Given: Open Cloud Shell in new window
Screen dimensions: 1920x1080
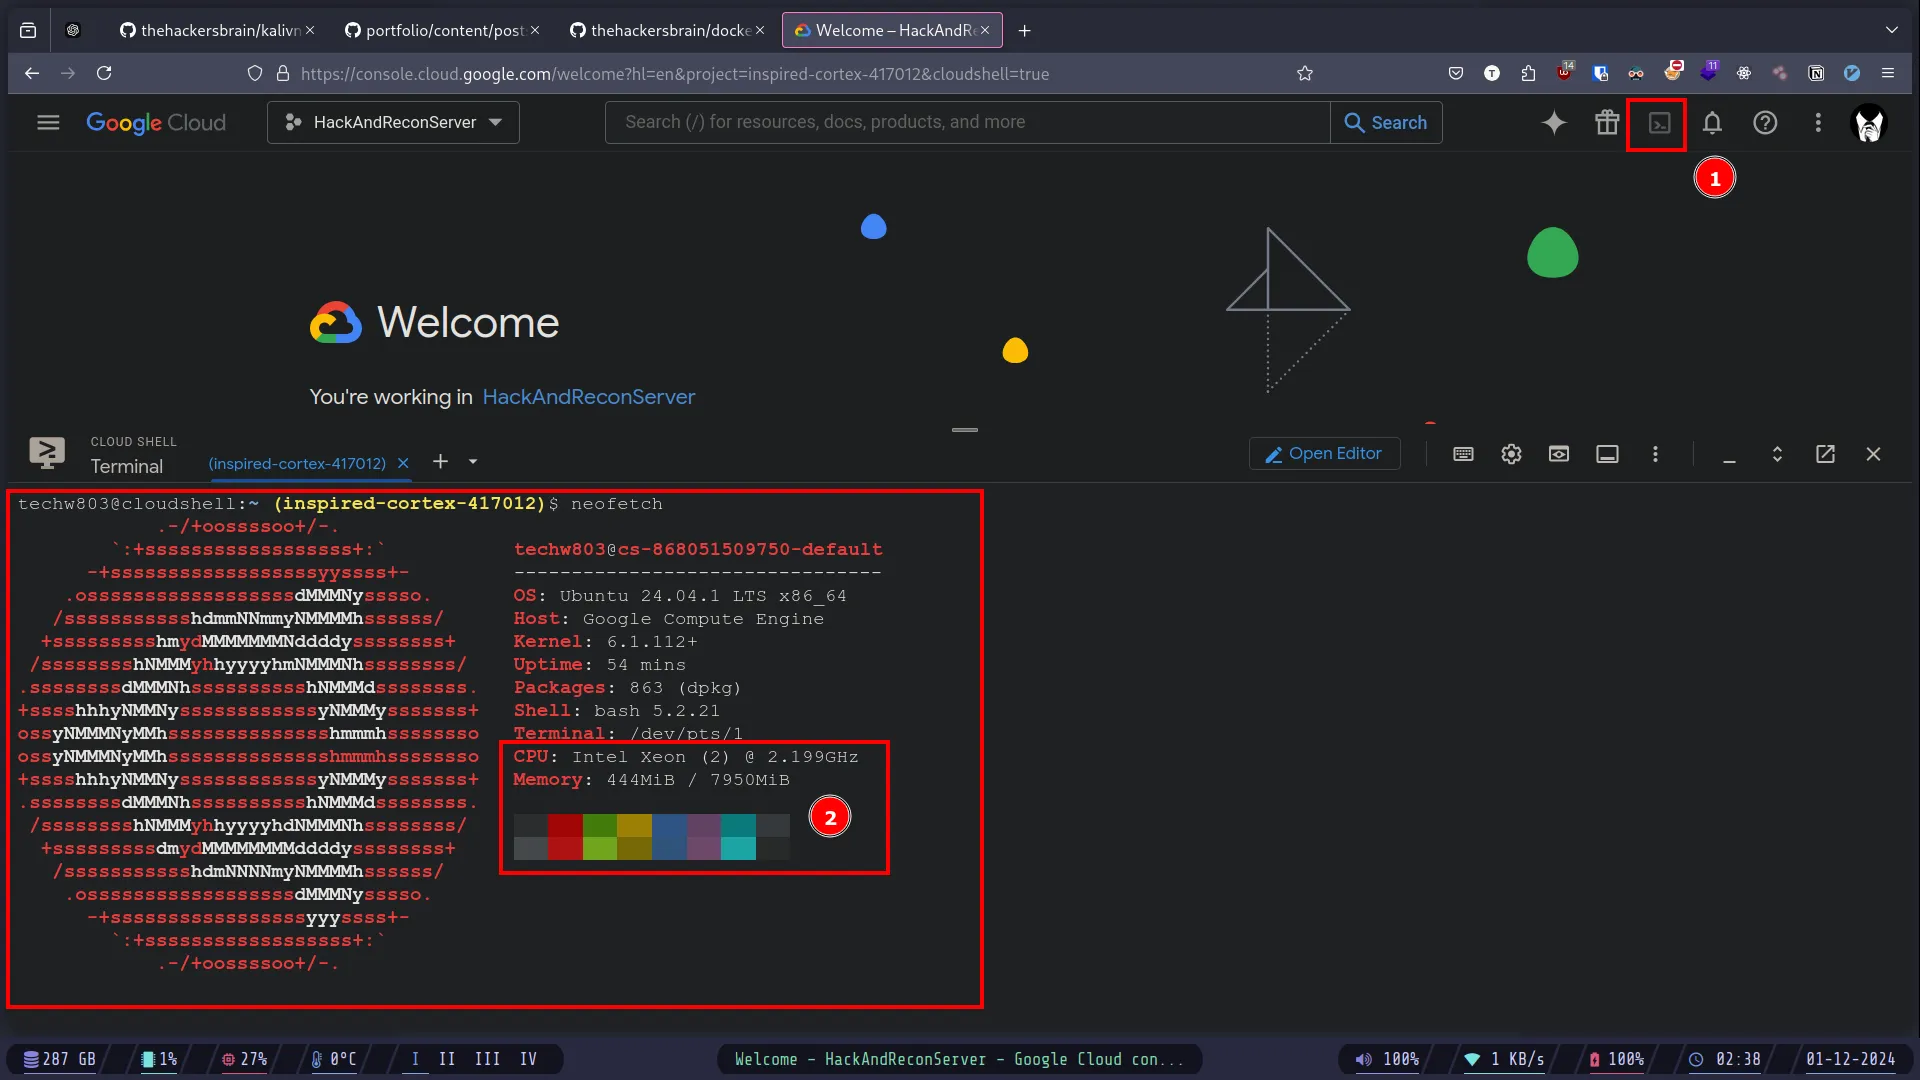Looking at the screenshot, I should coord(1825,454).
